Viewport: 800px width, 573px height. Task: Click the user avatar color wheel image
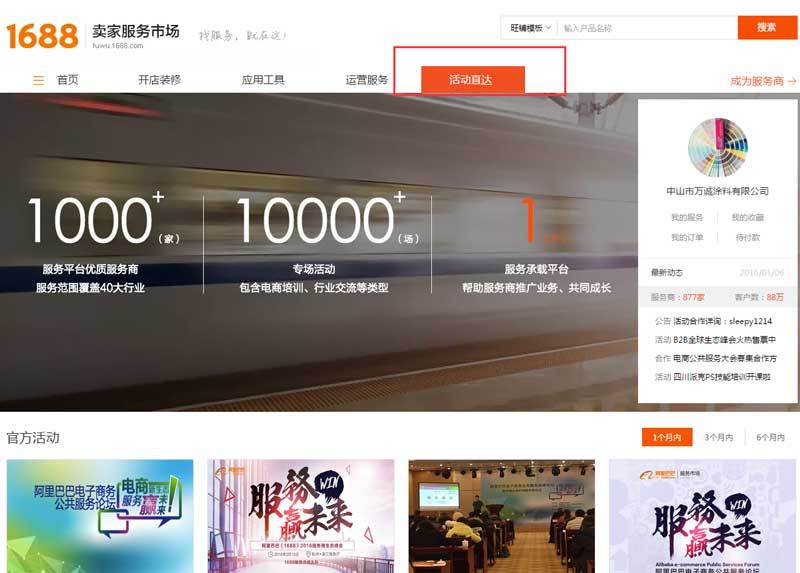tap(718, 147)
